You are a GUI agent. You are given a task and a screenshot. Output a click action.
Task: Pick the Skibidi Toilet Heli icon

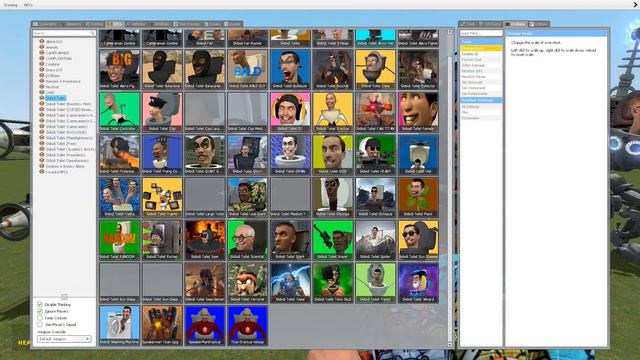(418, 155)
